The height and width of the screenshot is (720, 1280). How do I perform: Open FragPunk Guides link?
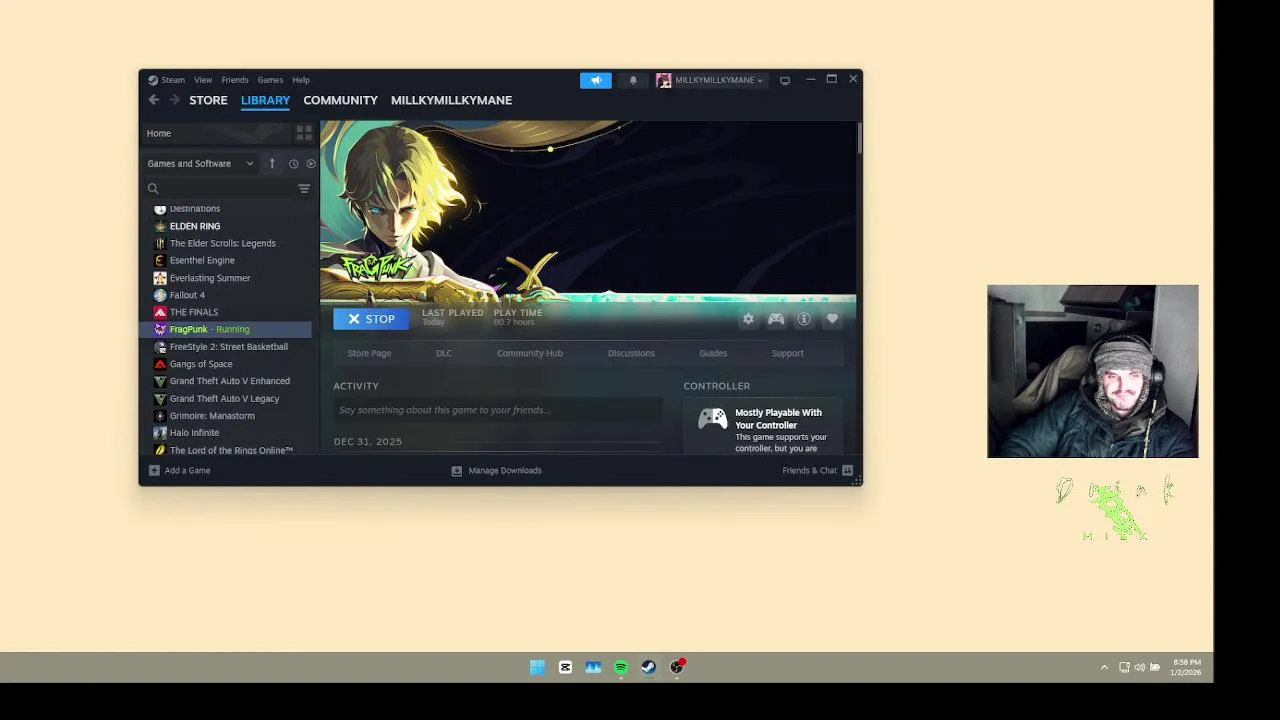click(x=713, y=353)
